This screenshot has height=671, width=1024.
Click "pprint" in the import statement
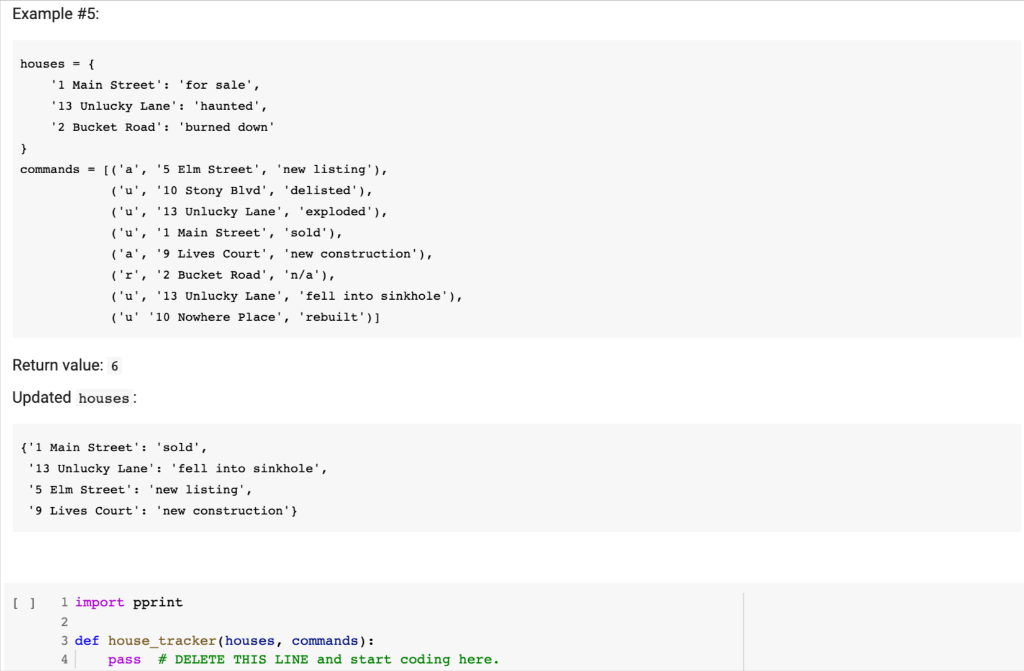[158, 602]
